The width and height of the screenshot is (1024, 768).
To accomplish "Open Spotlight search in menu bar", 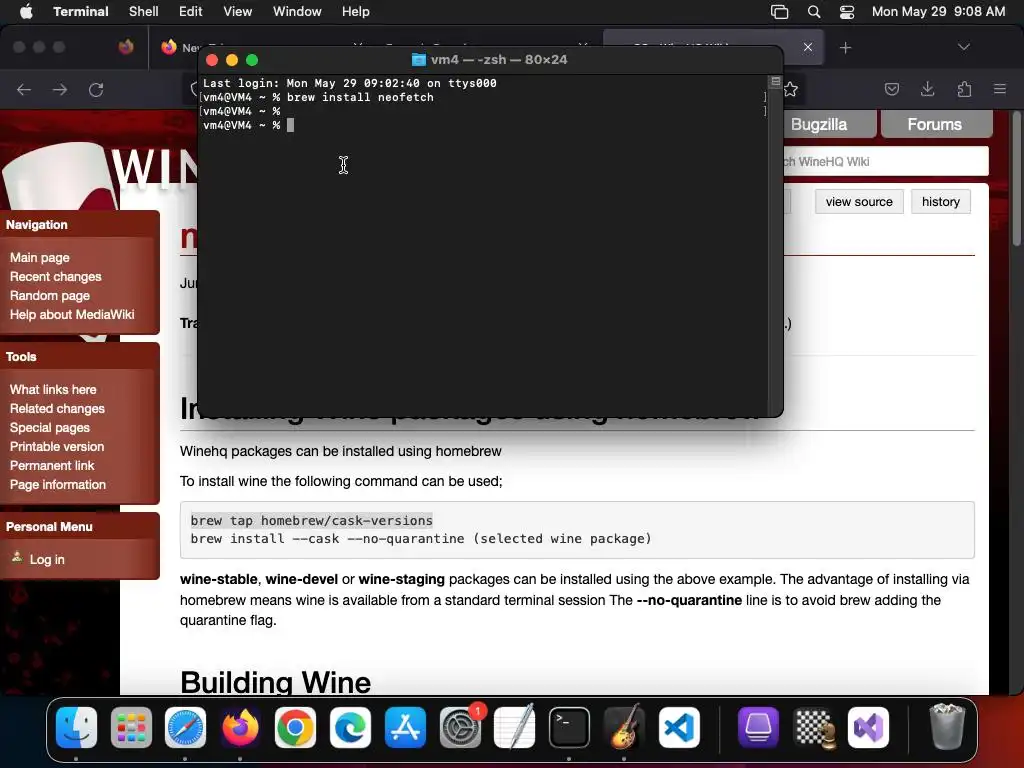I will (814, 12).
